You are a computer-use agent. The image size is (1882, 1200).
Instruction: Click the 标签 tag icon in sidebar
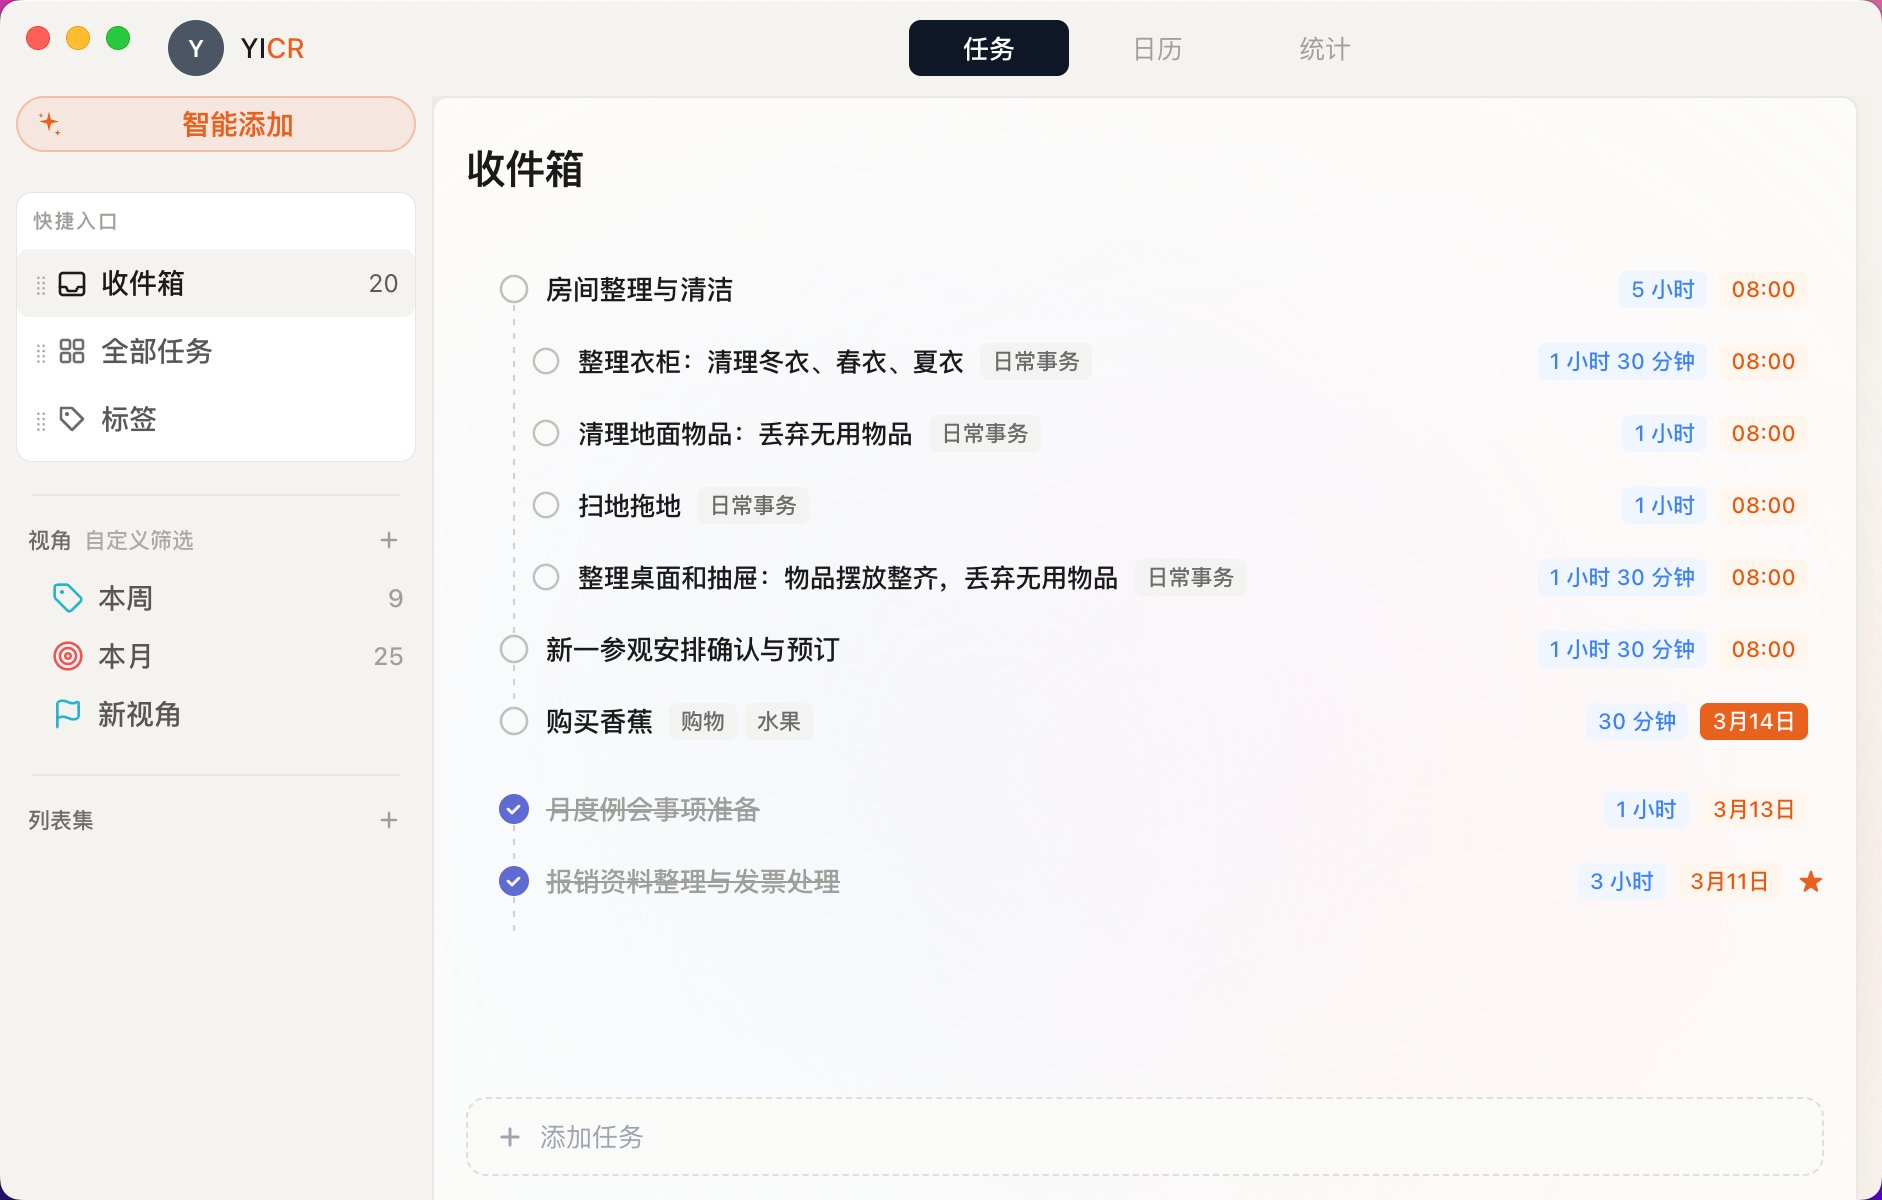click(x=71, y=419)
